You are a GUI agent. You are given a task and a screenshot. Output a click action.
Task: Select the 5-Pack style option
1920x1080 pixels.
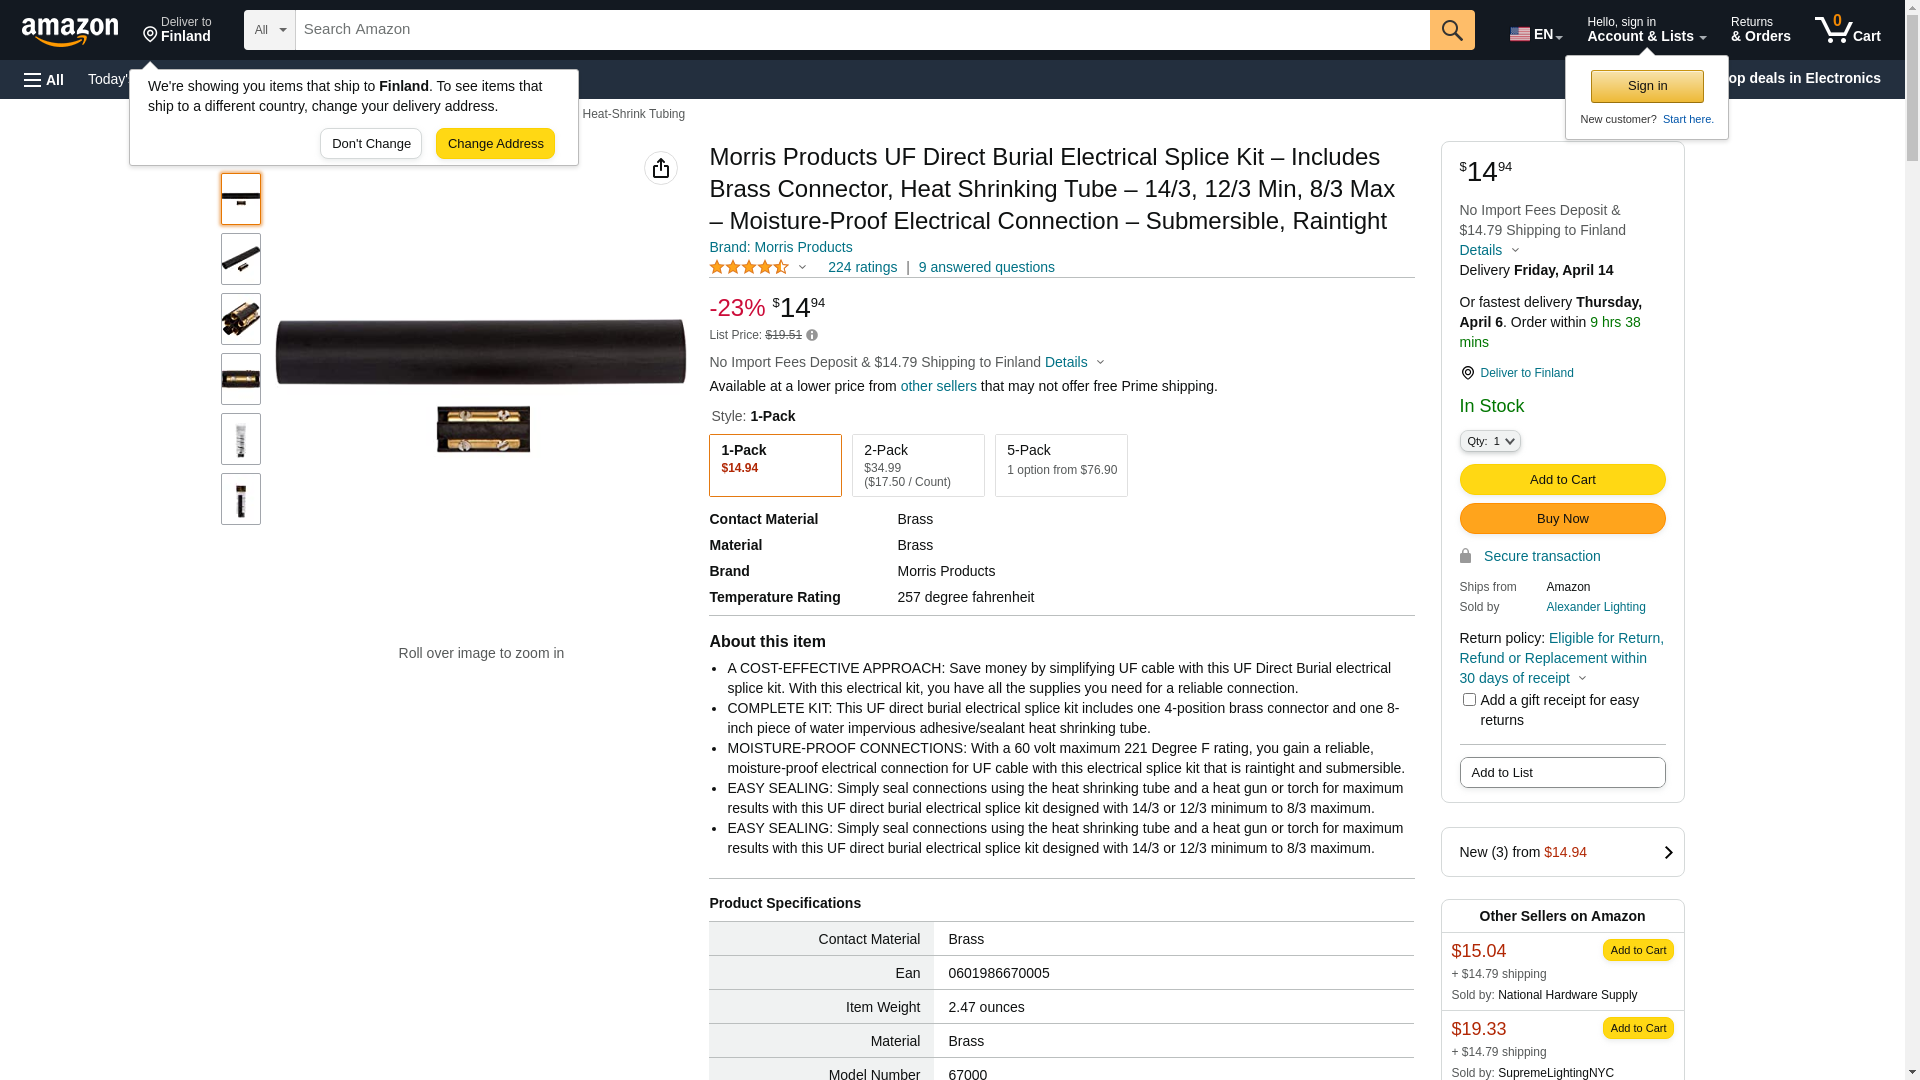(x=1061, y=465)
